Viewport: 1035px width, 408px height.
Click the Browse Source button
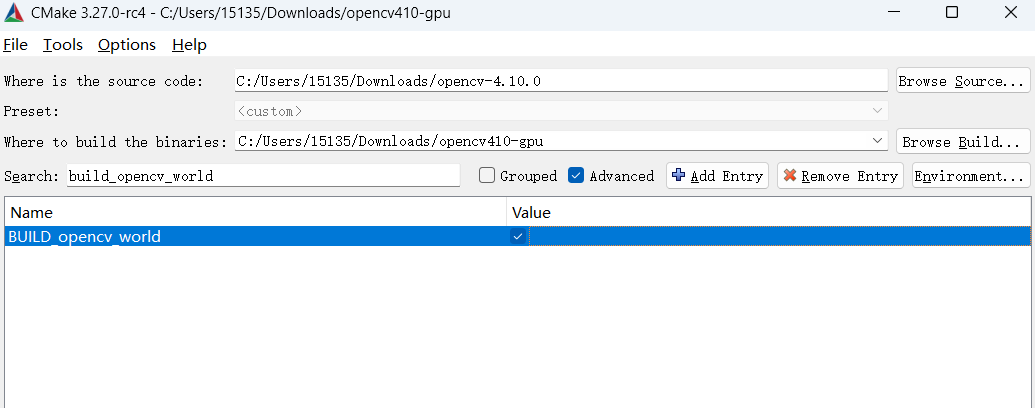pyautogui.click(x=962, y=81)
